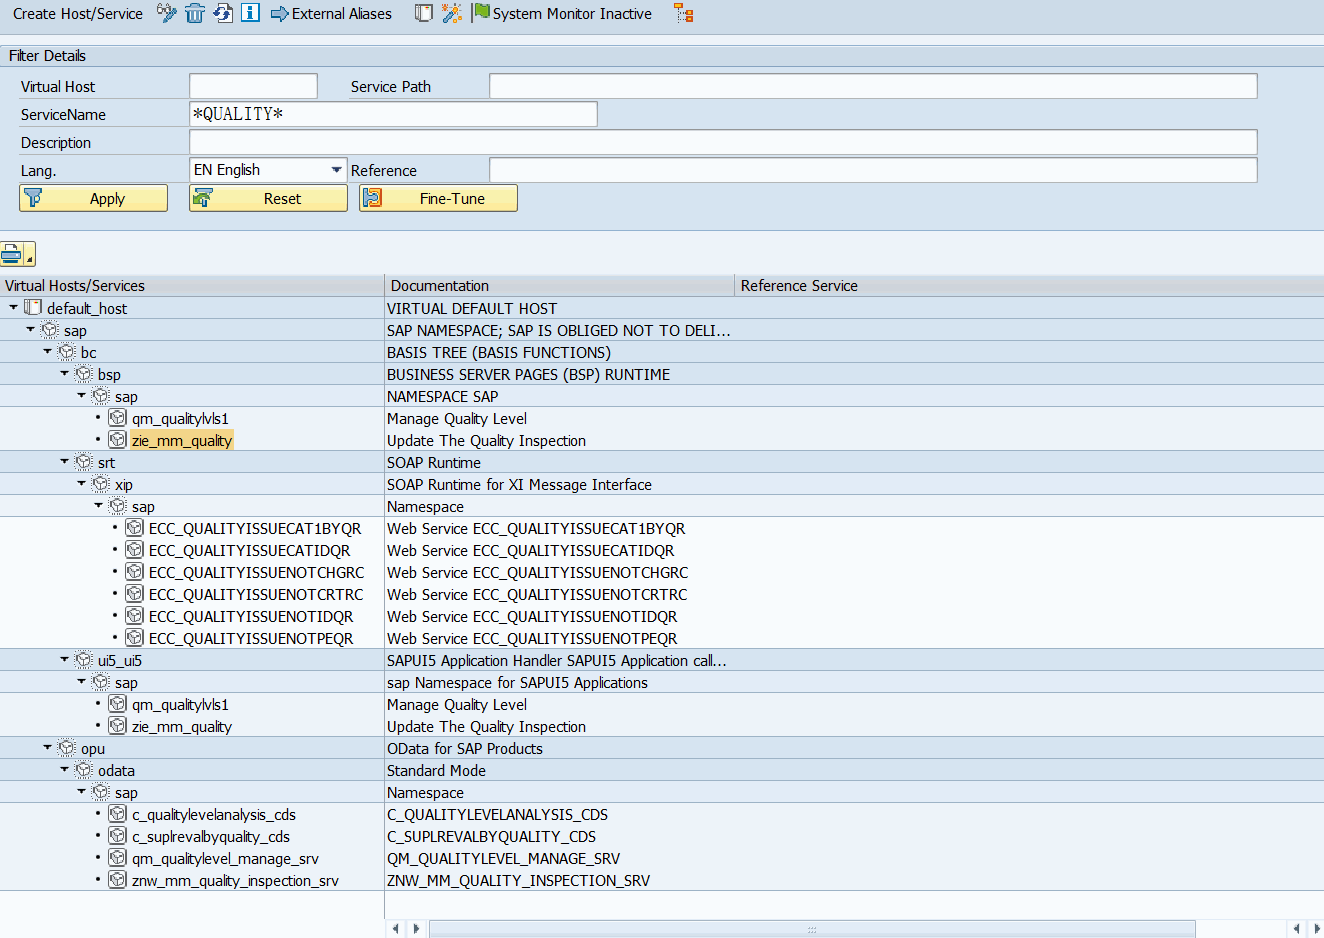
Task: Click the ServiceName field with *QUALITY*
Action: coord(393,114)
